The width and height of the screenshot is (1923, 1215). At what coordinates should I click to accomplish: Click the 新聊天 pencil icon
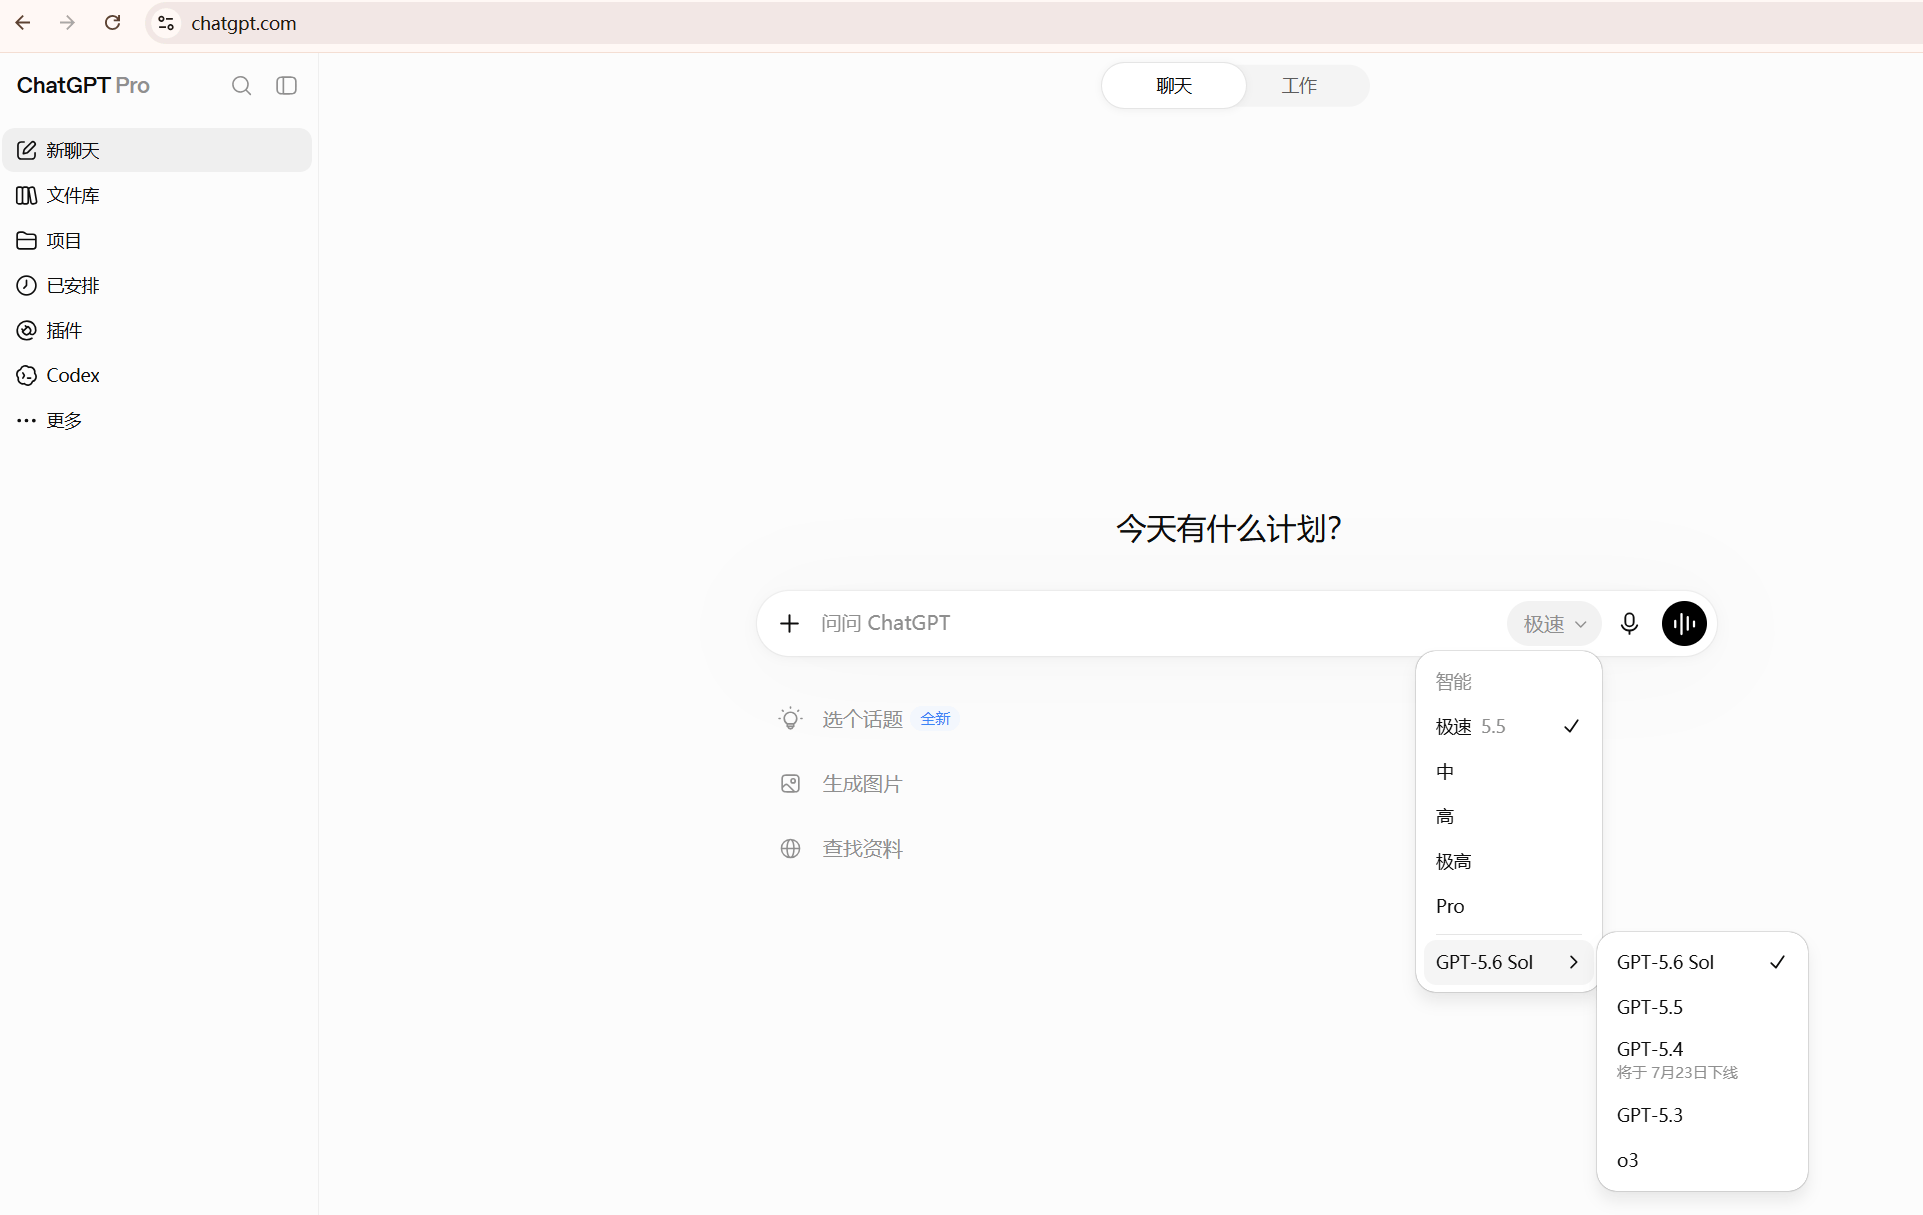(x=27, y=150)
